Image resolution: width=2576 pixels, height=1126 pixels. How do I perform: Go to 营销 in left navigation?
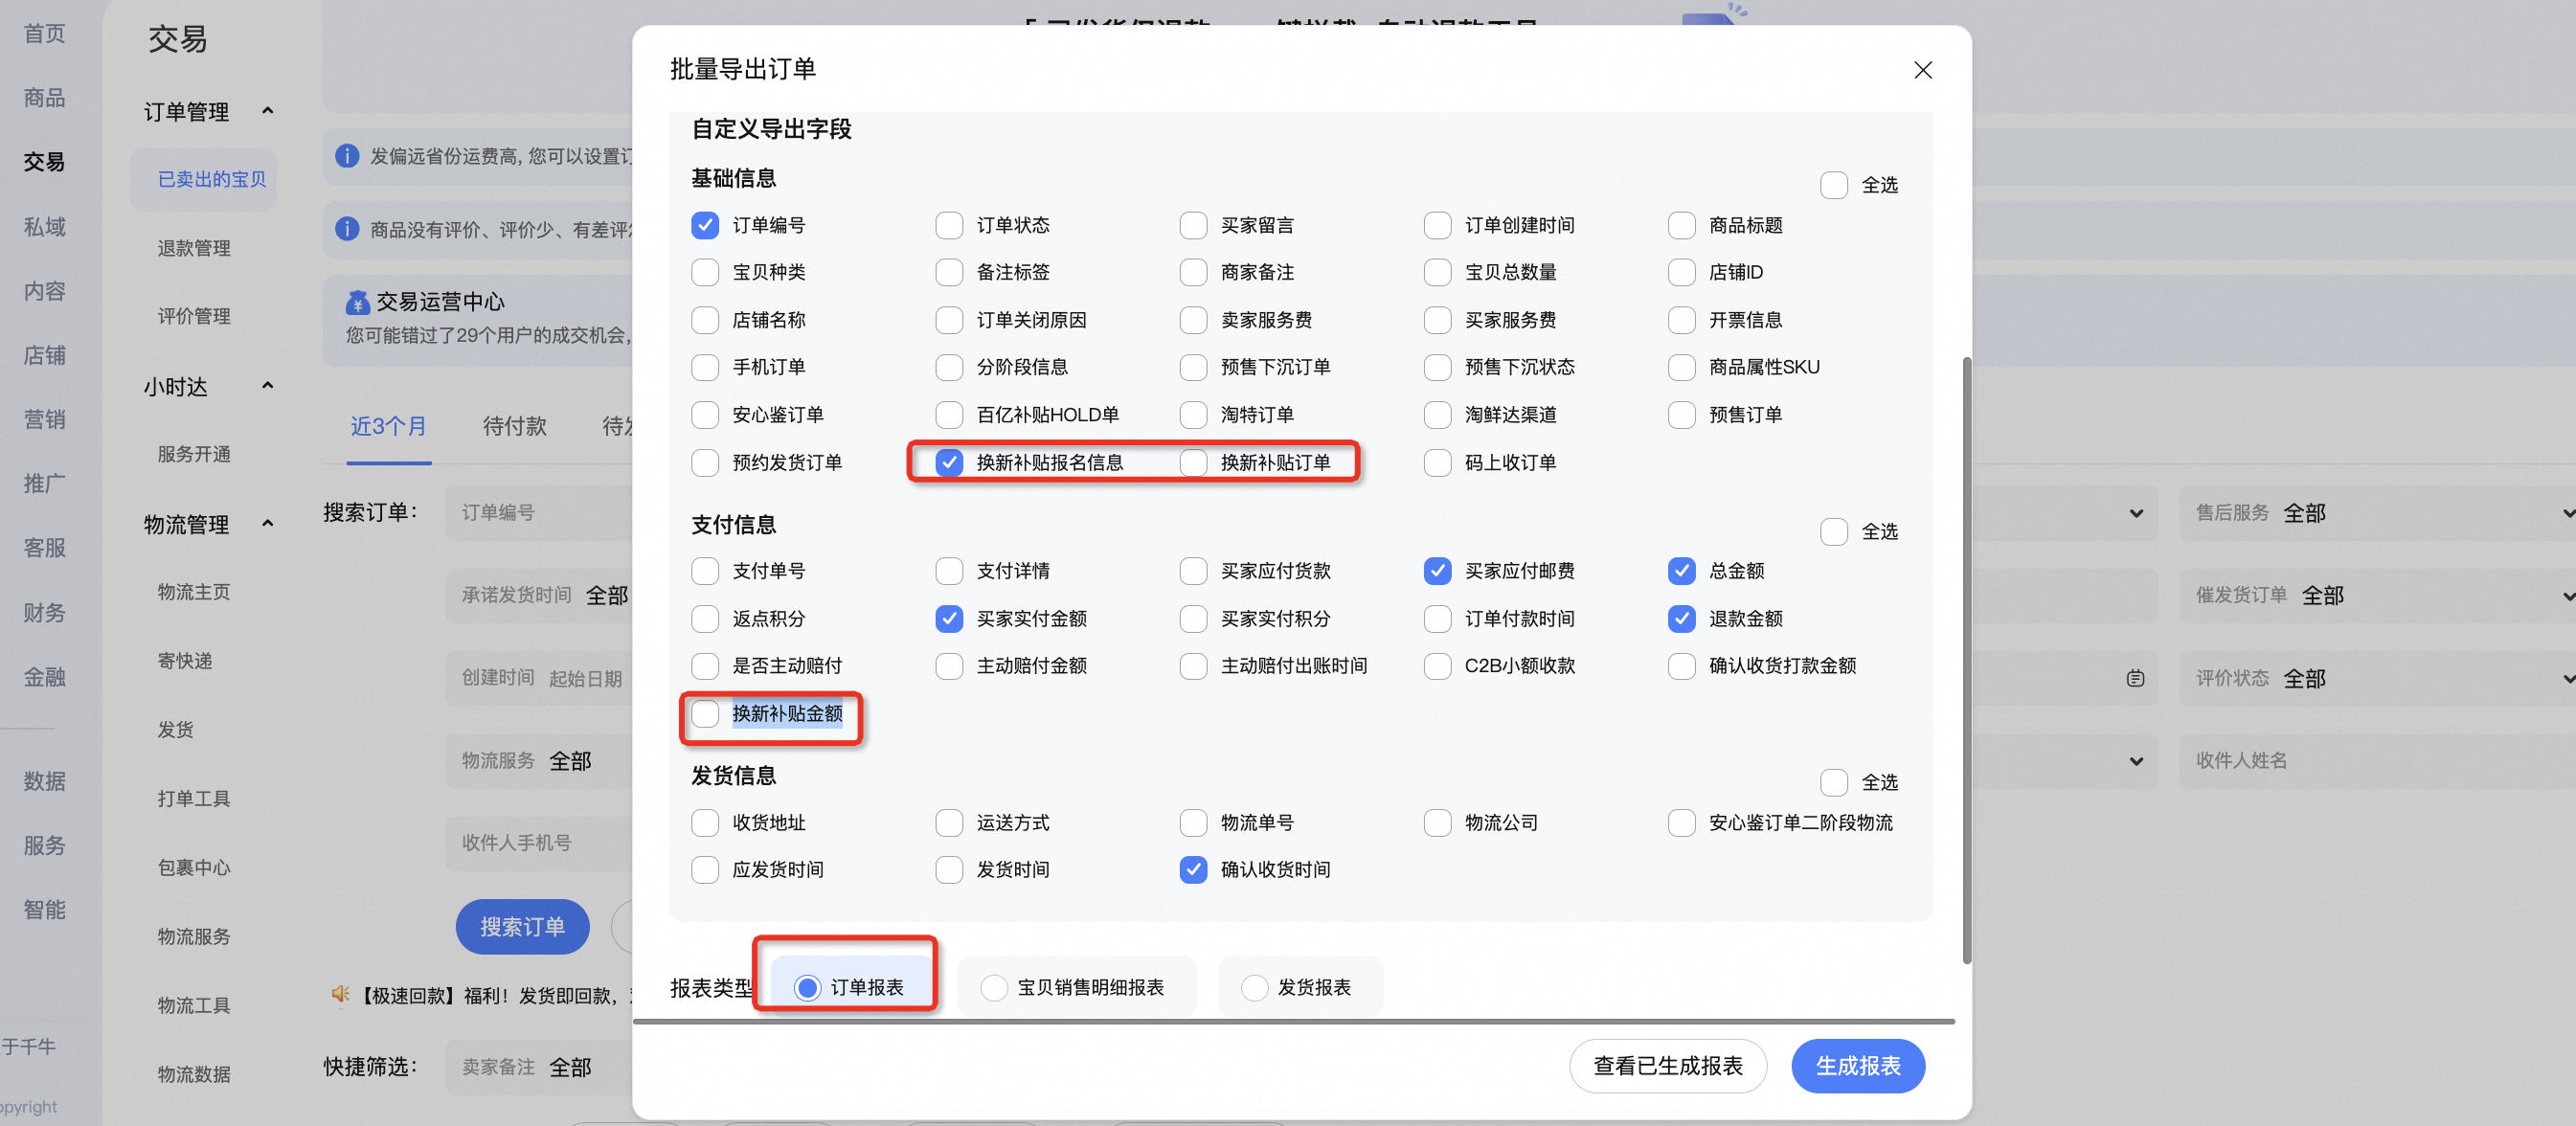pyautogui.click(x=45, y=419)
